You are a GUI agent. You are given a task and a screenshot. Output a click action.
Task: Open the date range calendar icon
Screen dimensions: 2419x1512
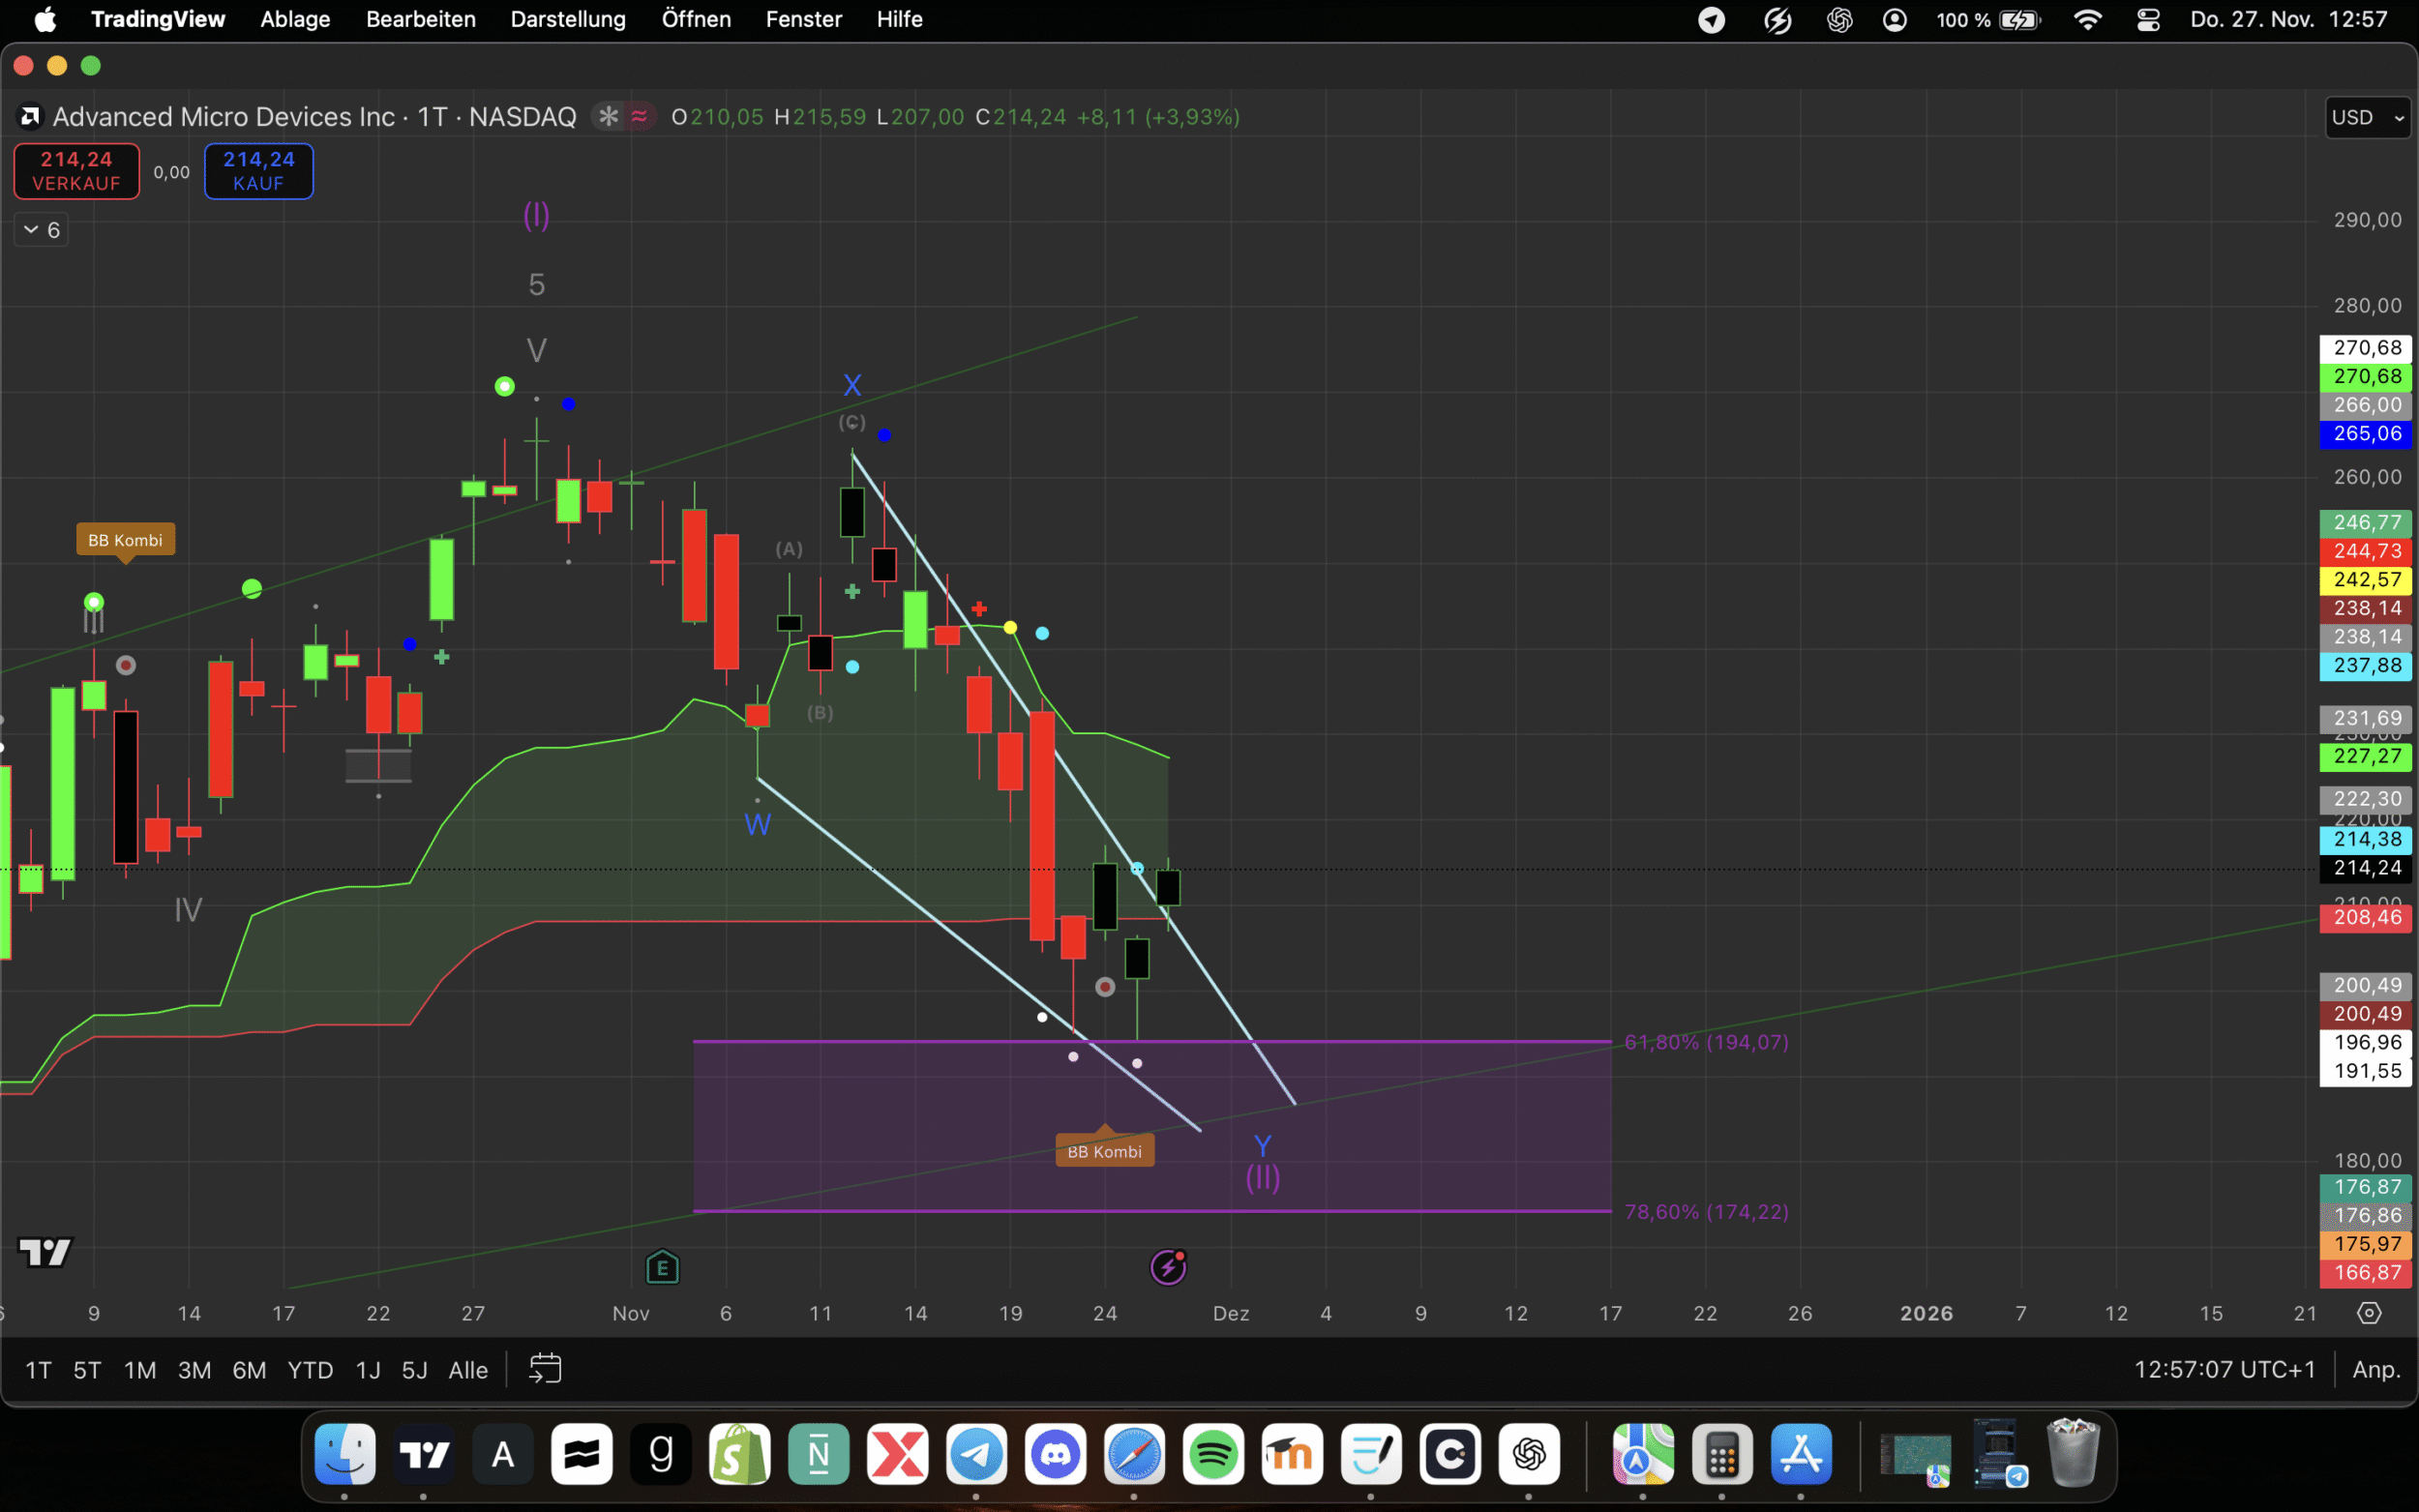[x=545, y=1369]
